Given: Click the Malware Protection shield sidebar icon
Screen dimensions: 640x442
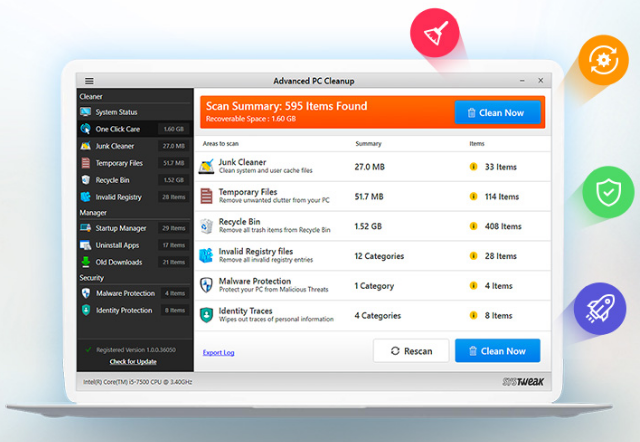Looking at the screenshot, I should pyautogui.click(x=86, y=293).
